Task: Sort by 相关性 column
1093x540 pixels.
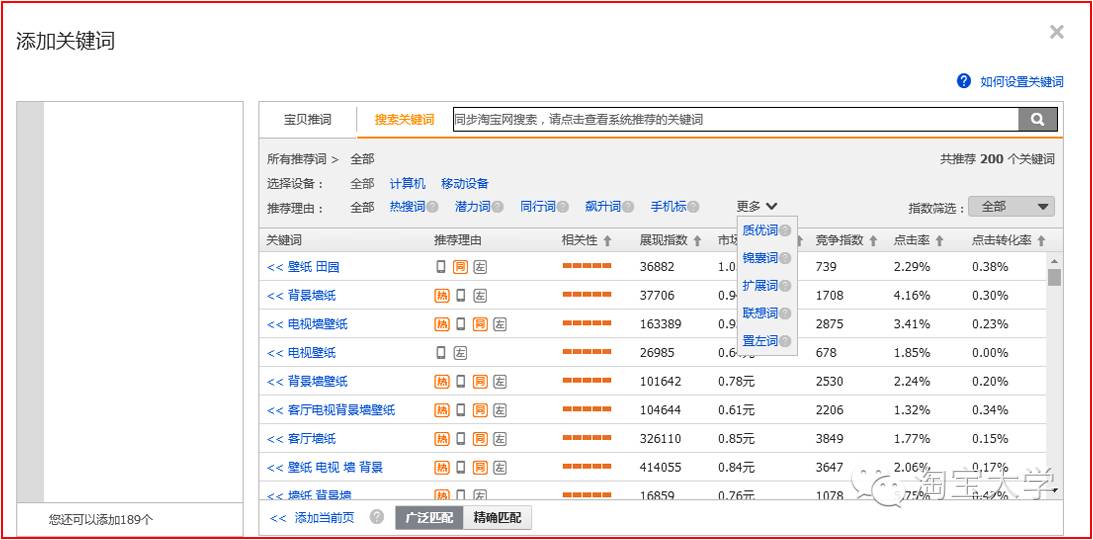Action: tap(586, 240)
